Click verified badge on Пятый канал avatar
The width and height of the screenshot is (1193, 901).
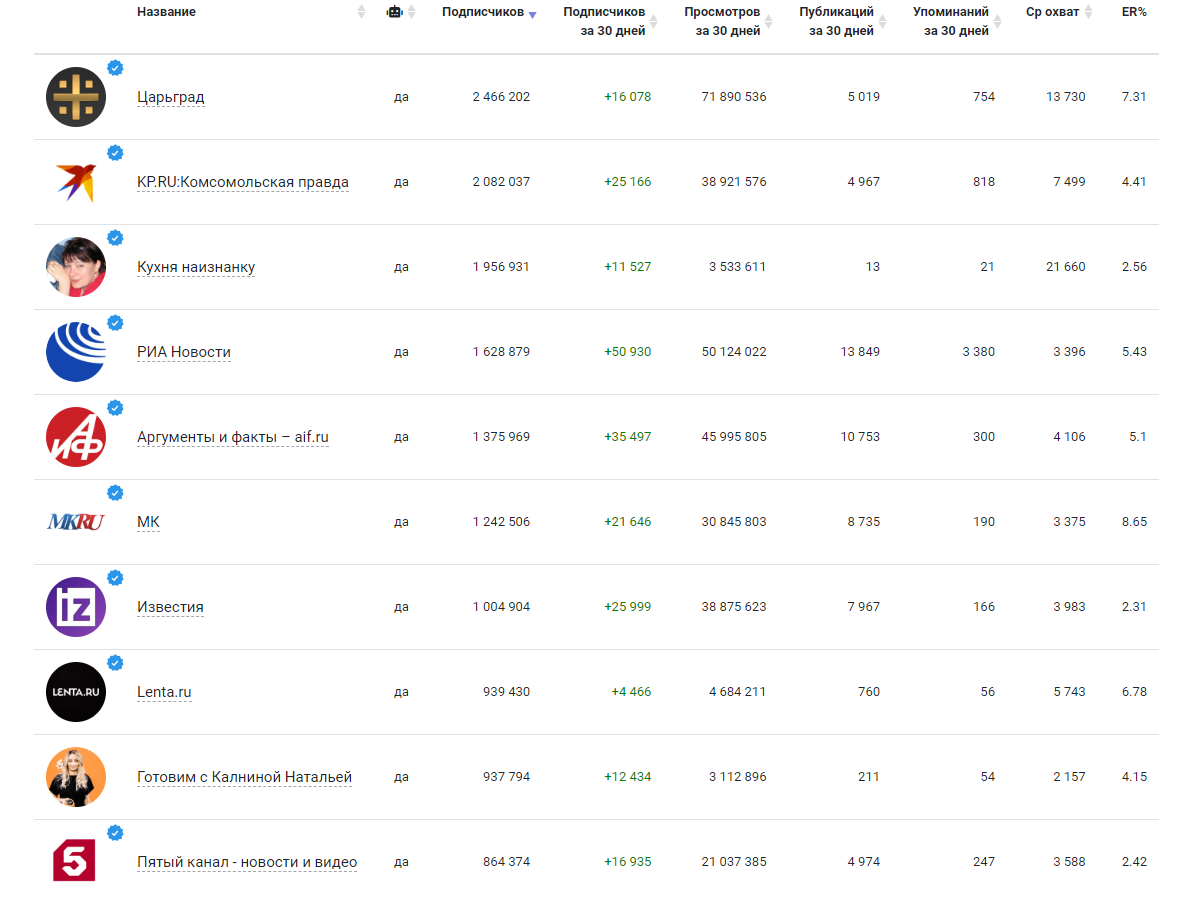[x=115, y=833]
